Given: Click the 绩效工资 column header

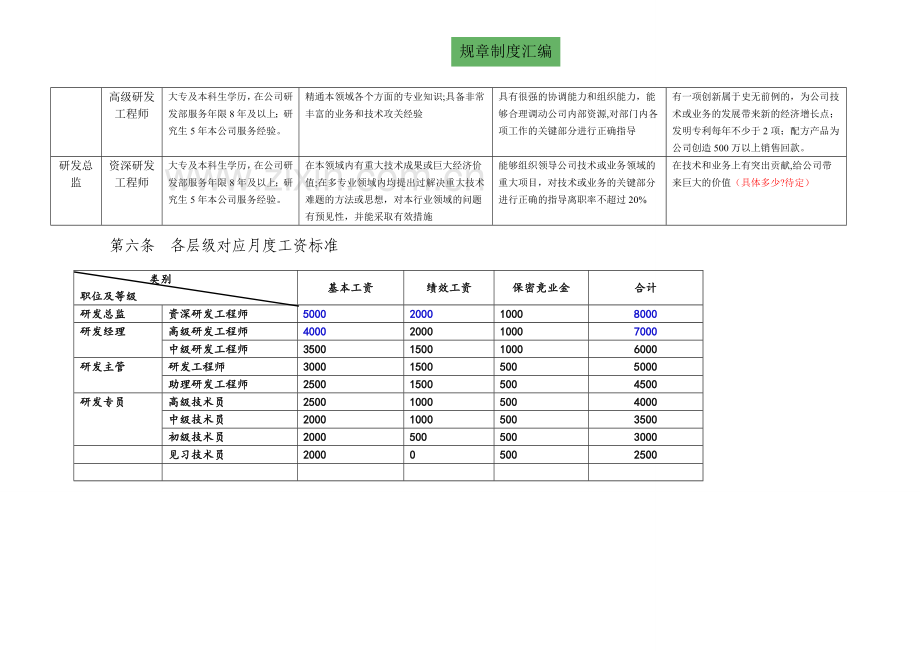Looking at the screenshot, I should click(449, 287).
